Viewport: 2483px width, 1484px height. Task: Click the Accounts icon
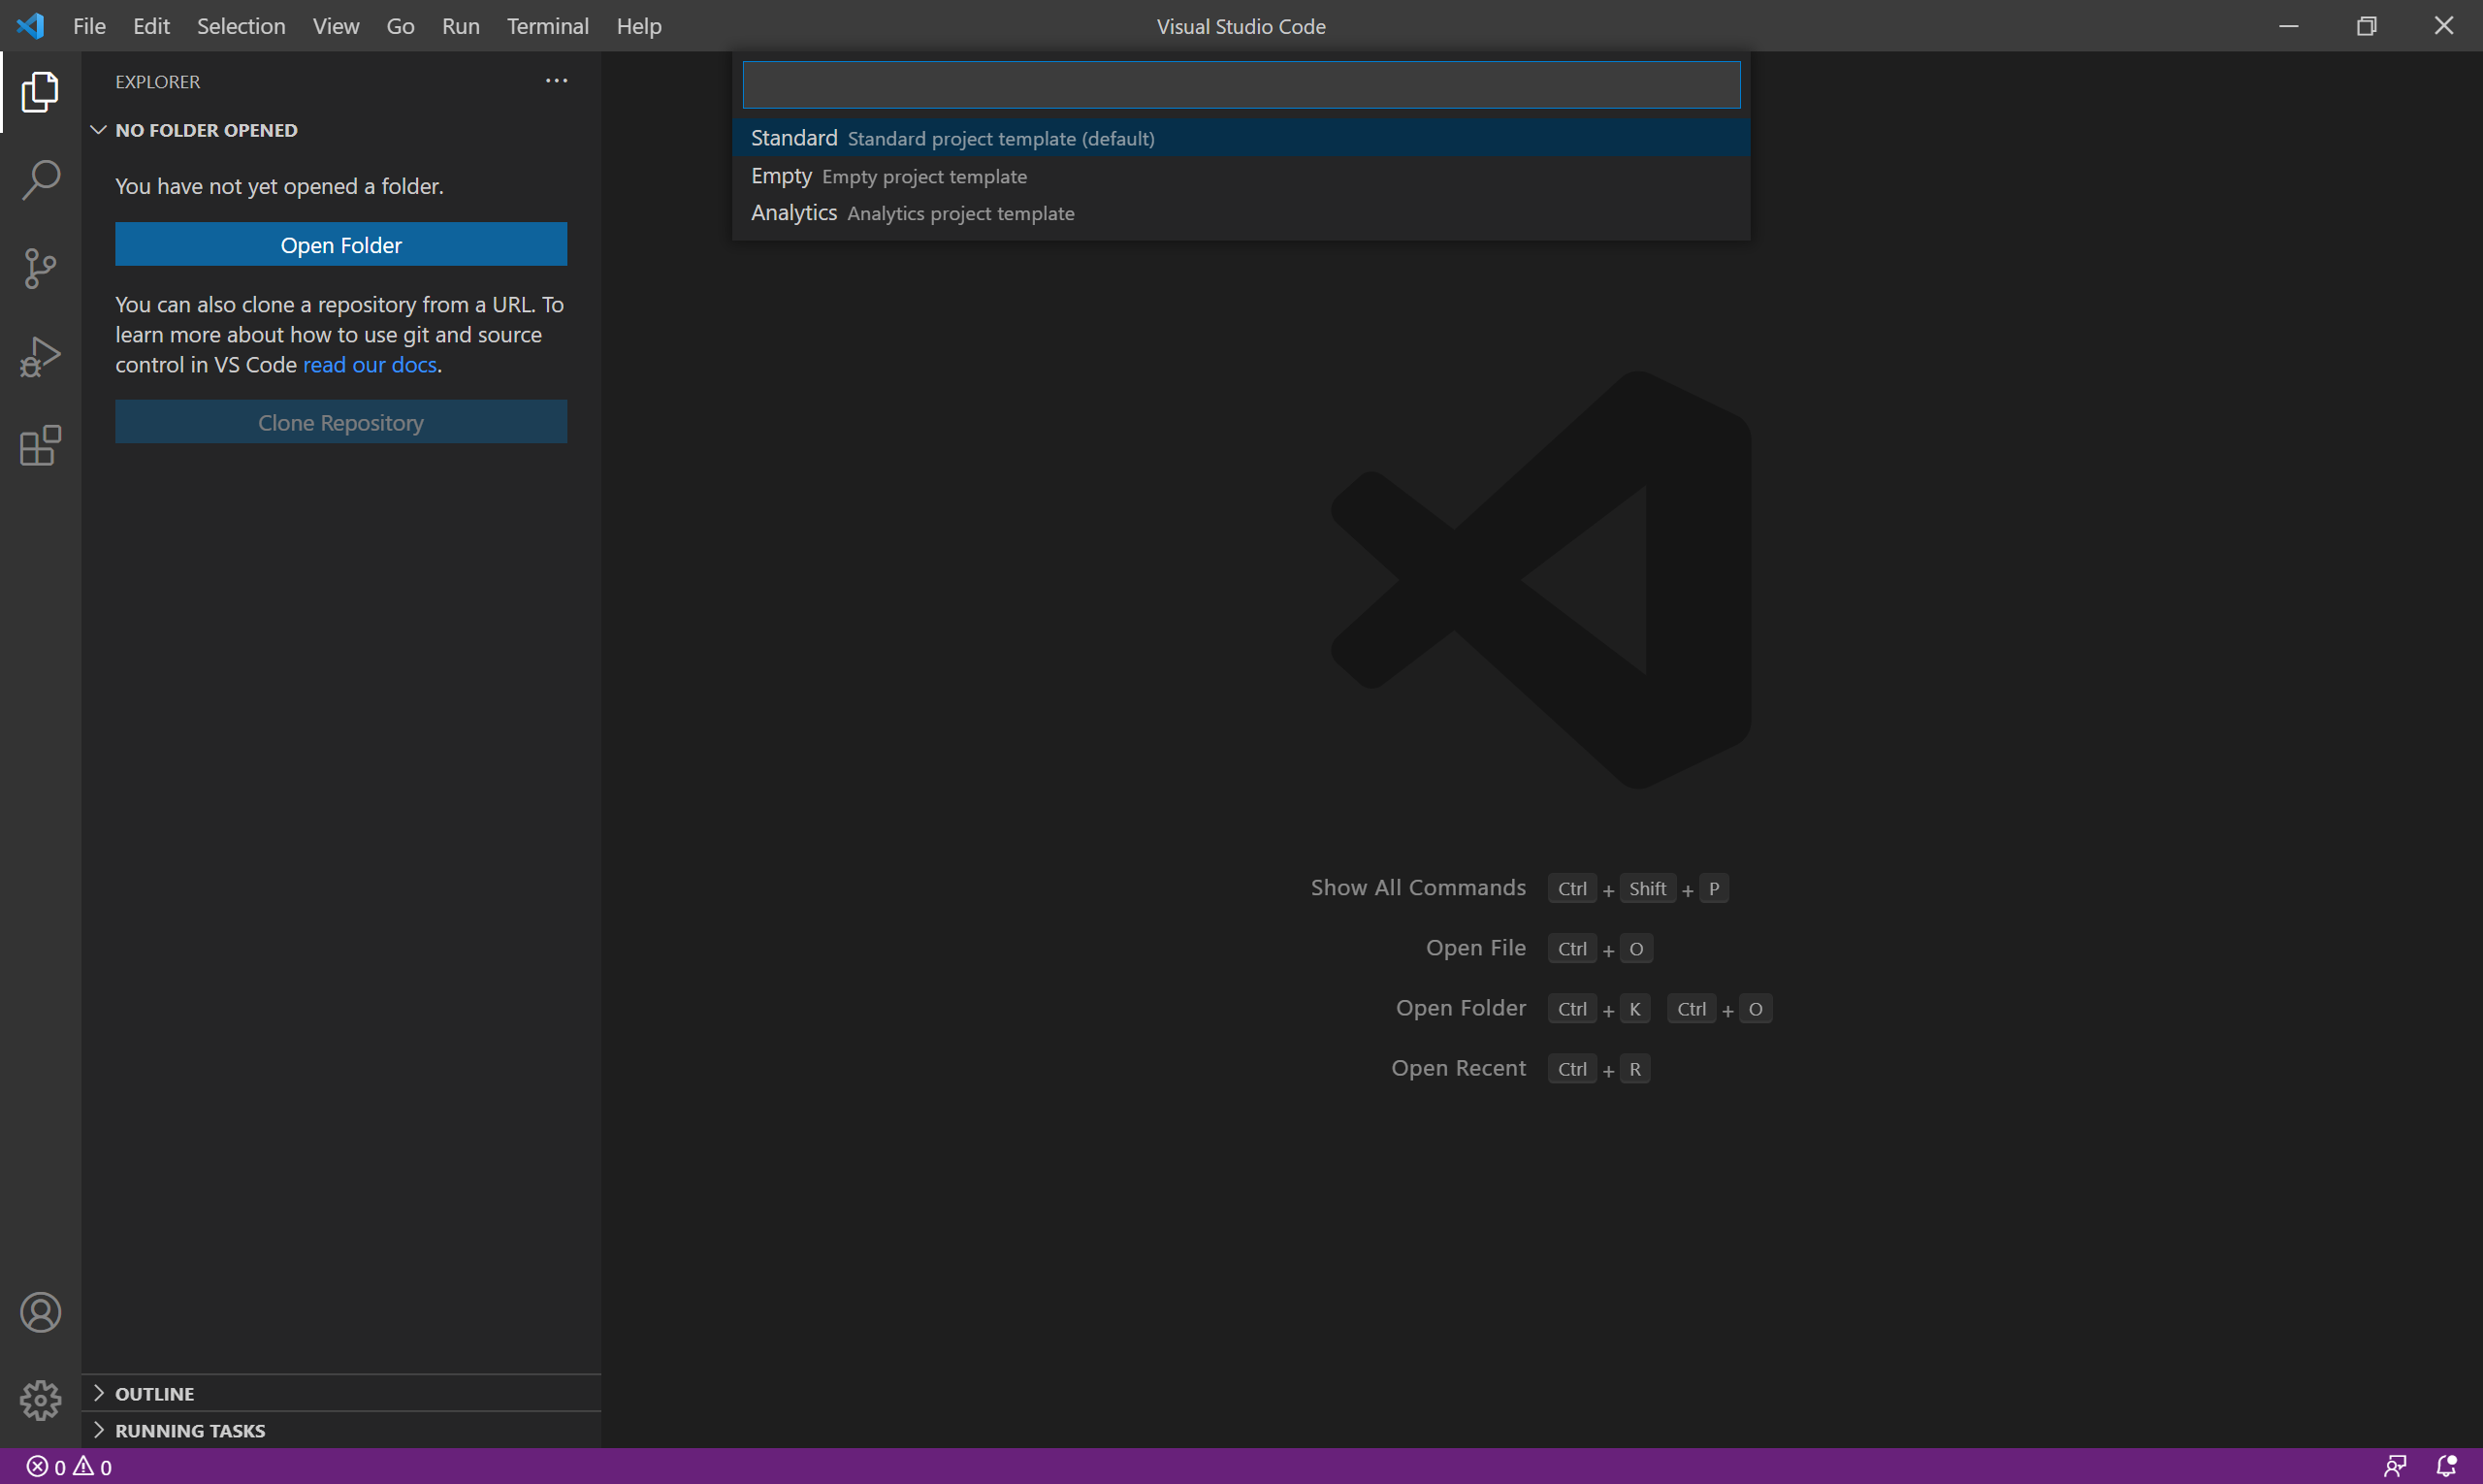40,1312
